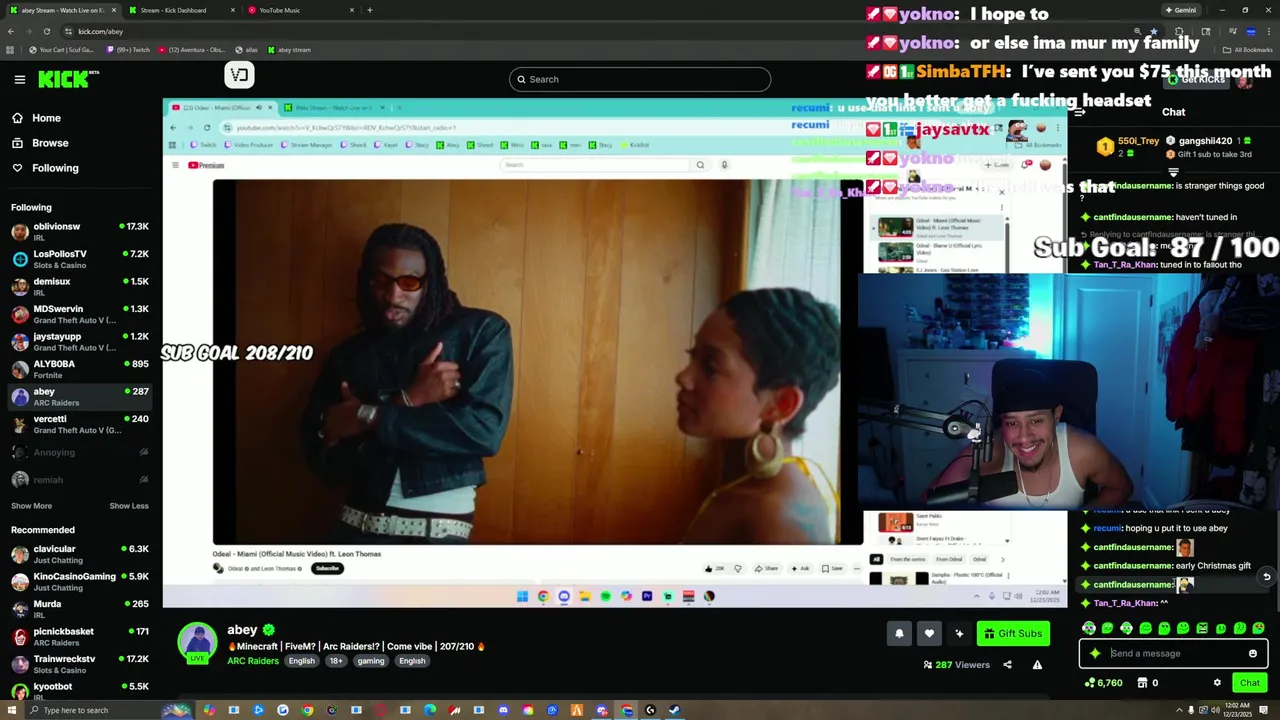Focus the Send a message input
Viewport: 1280px width, 720px height.
1172,653
